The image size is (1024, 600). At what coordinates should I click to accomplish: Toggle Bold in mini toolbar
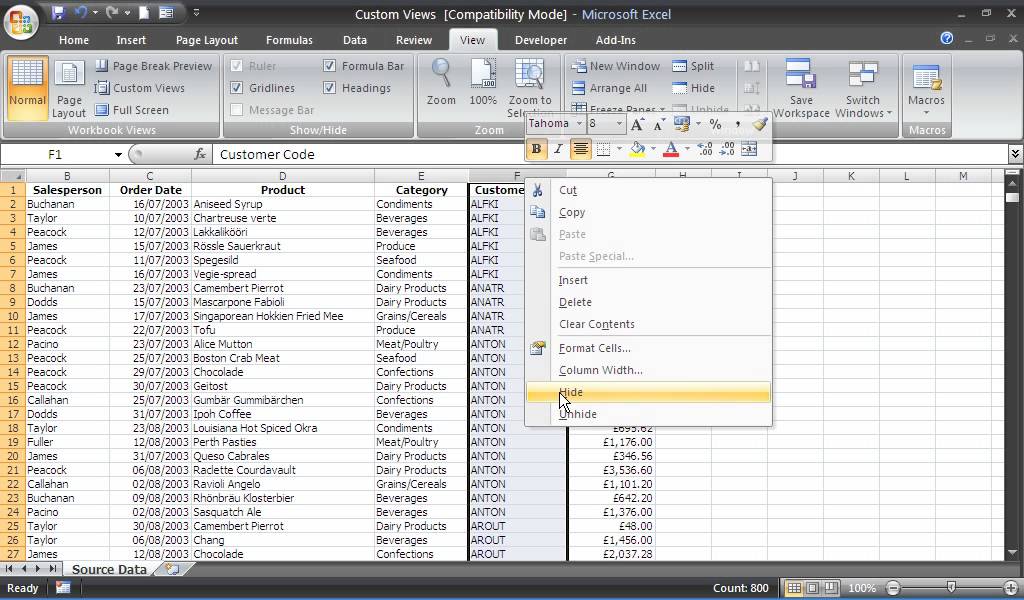click(x=536, y=149)
